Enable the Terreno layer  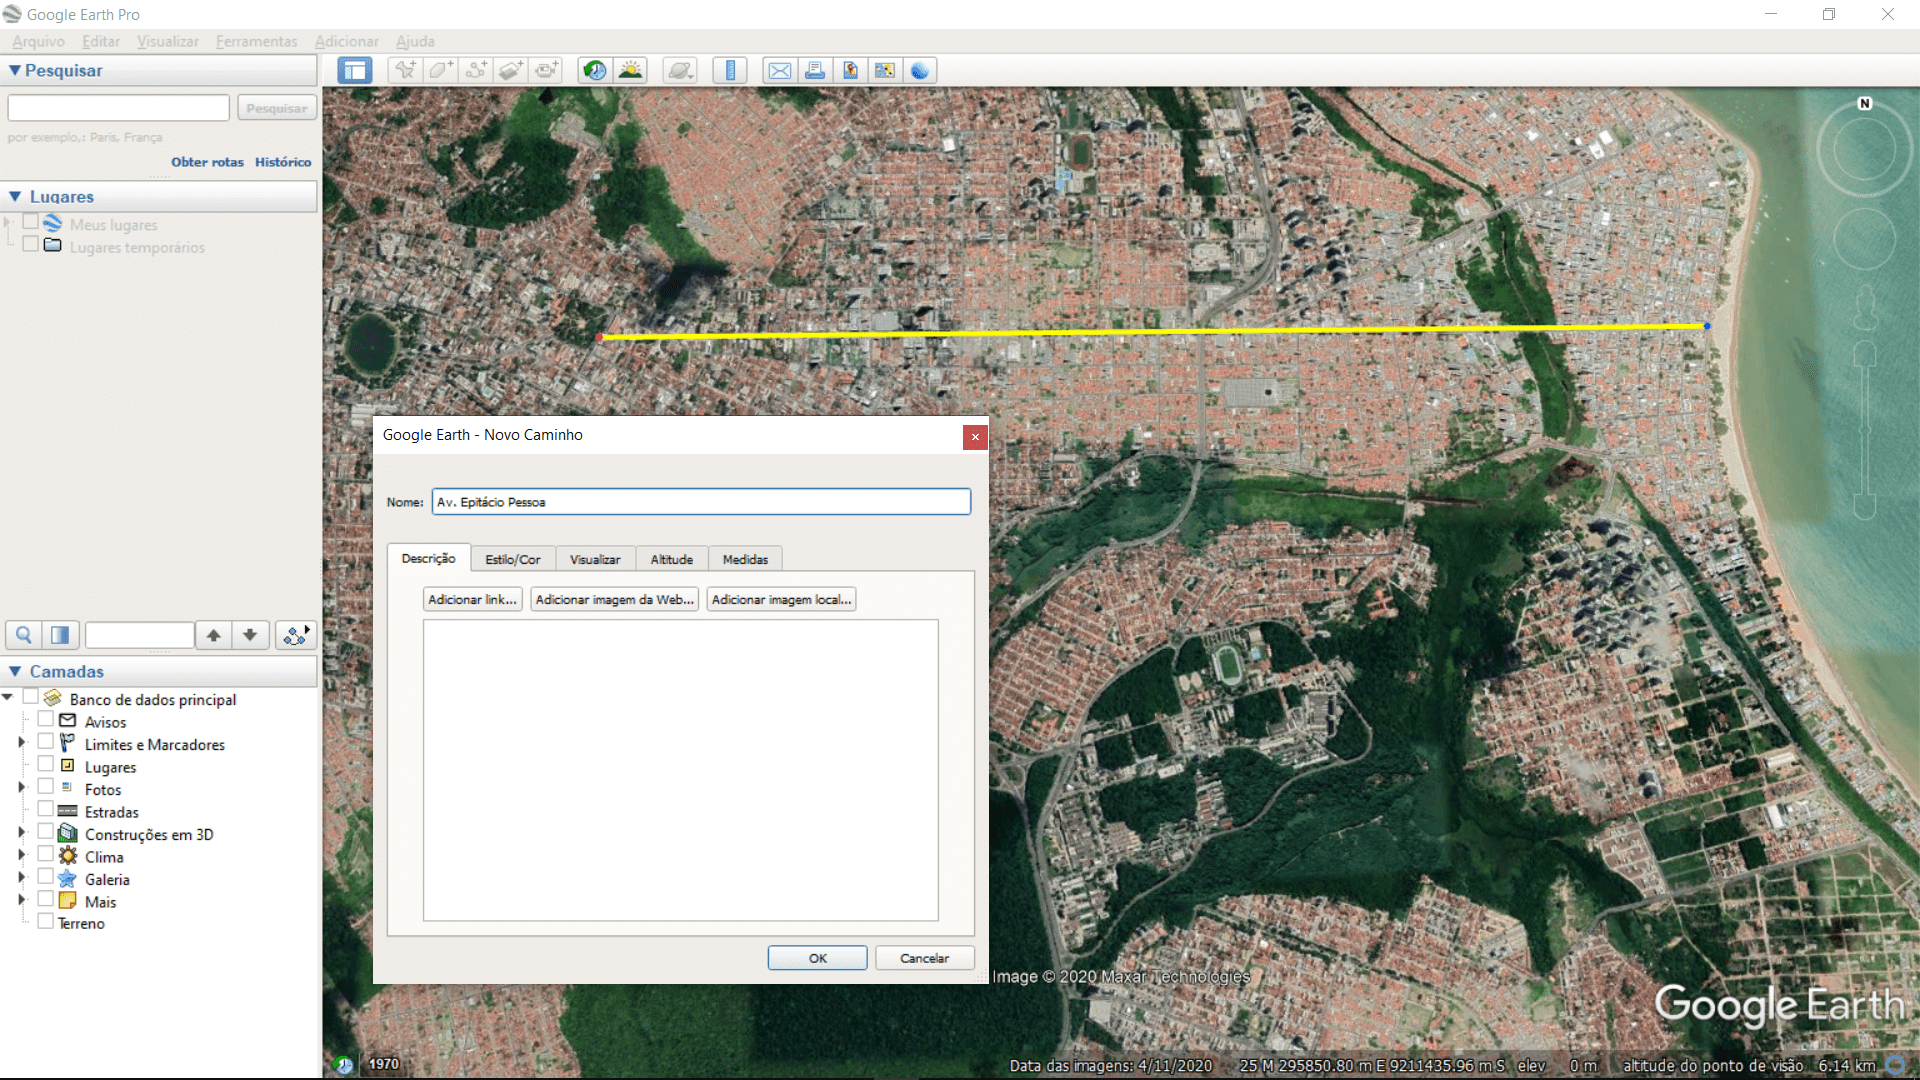pyautogui.click(x=44, y=922)
